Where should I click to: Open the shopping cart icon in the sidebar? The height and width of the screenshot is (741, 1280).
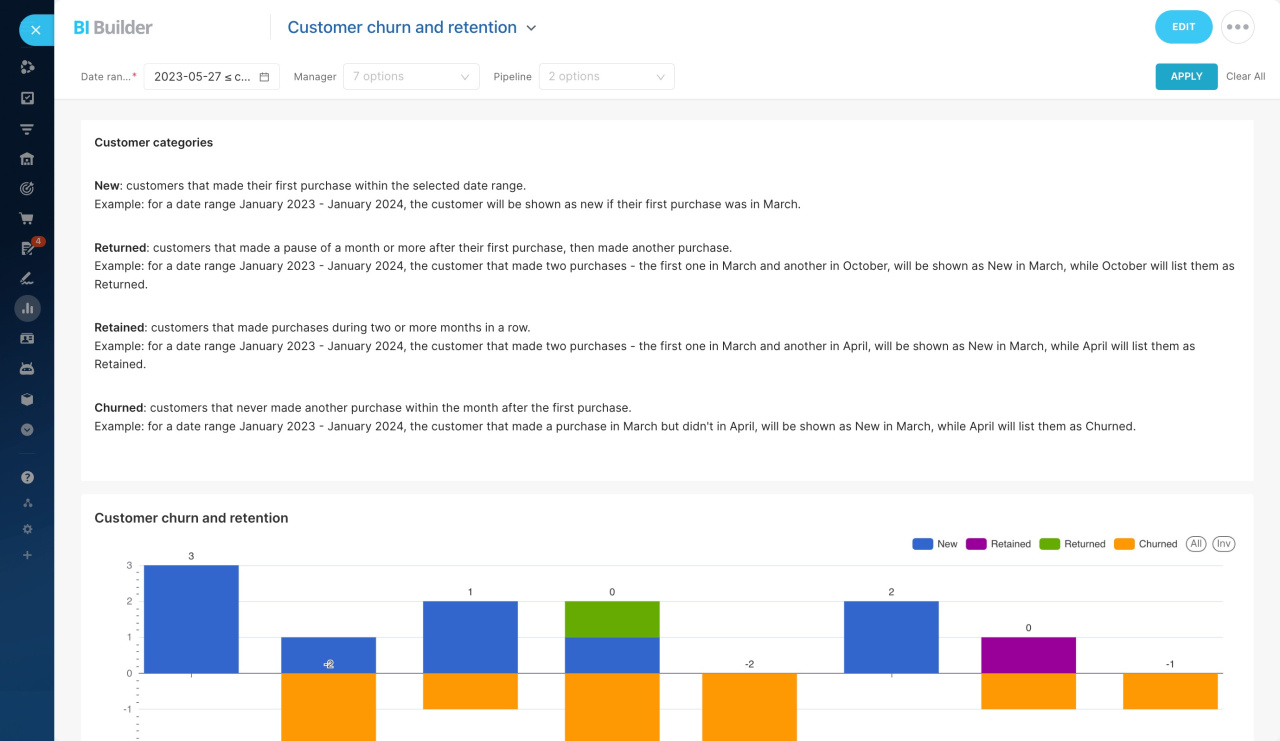click(27, 218)
